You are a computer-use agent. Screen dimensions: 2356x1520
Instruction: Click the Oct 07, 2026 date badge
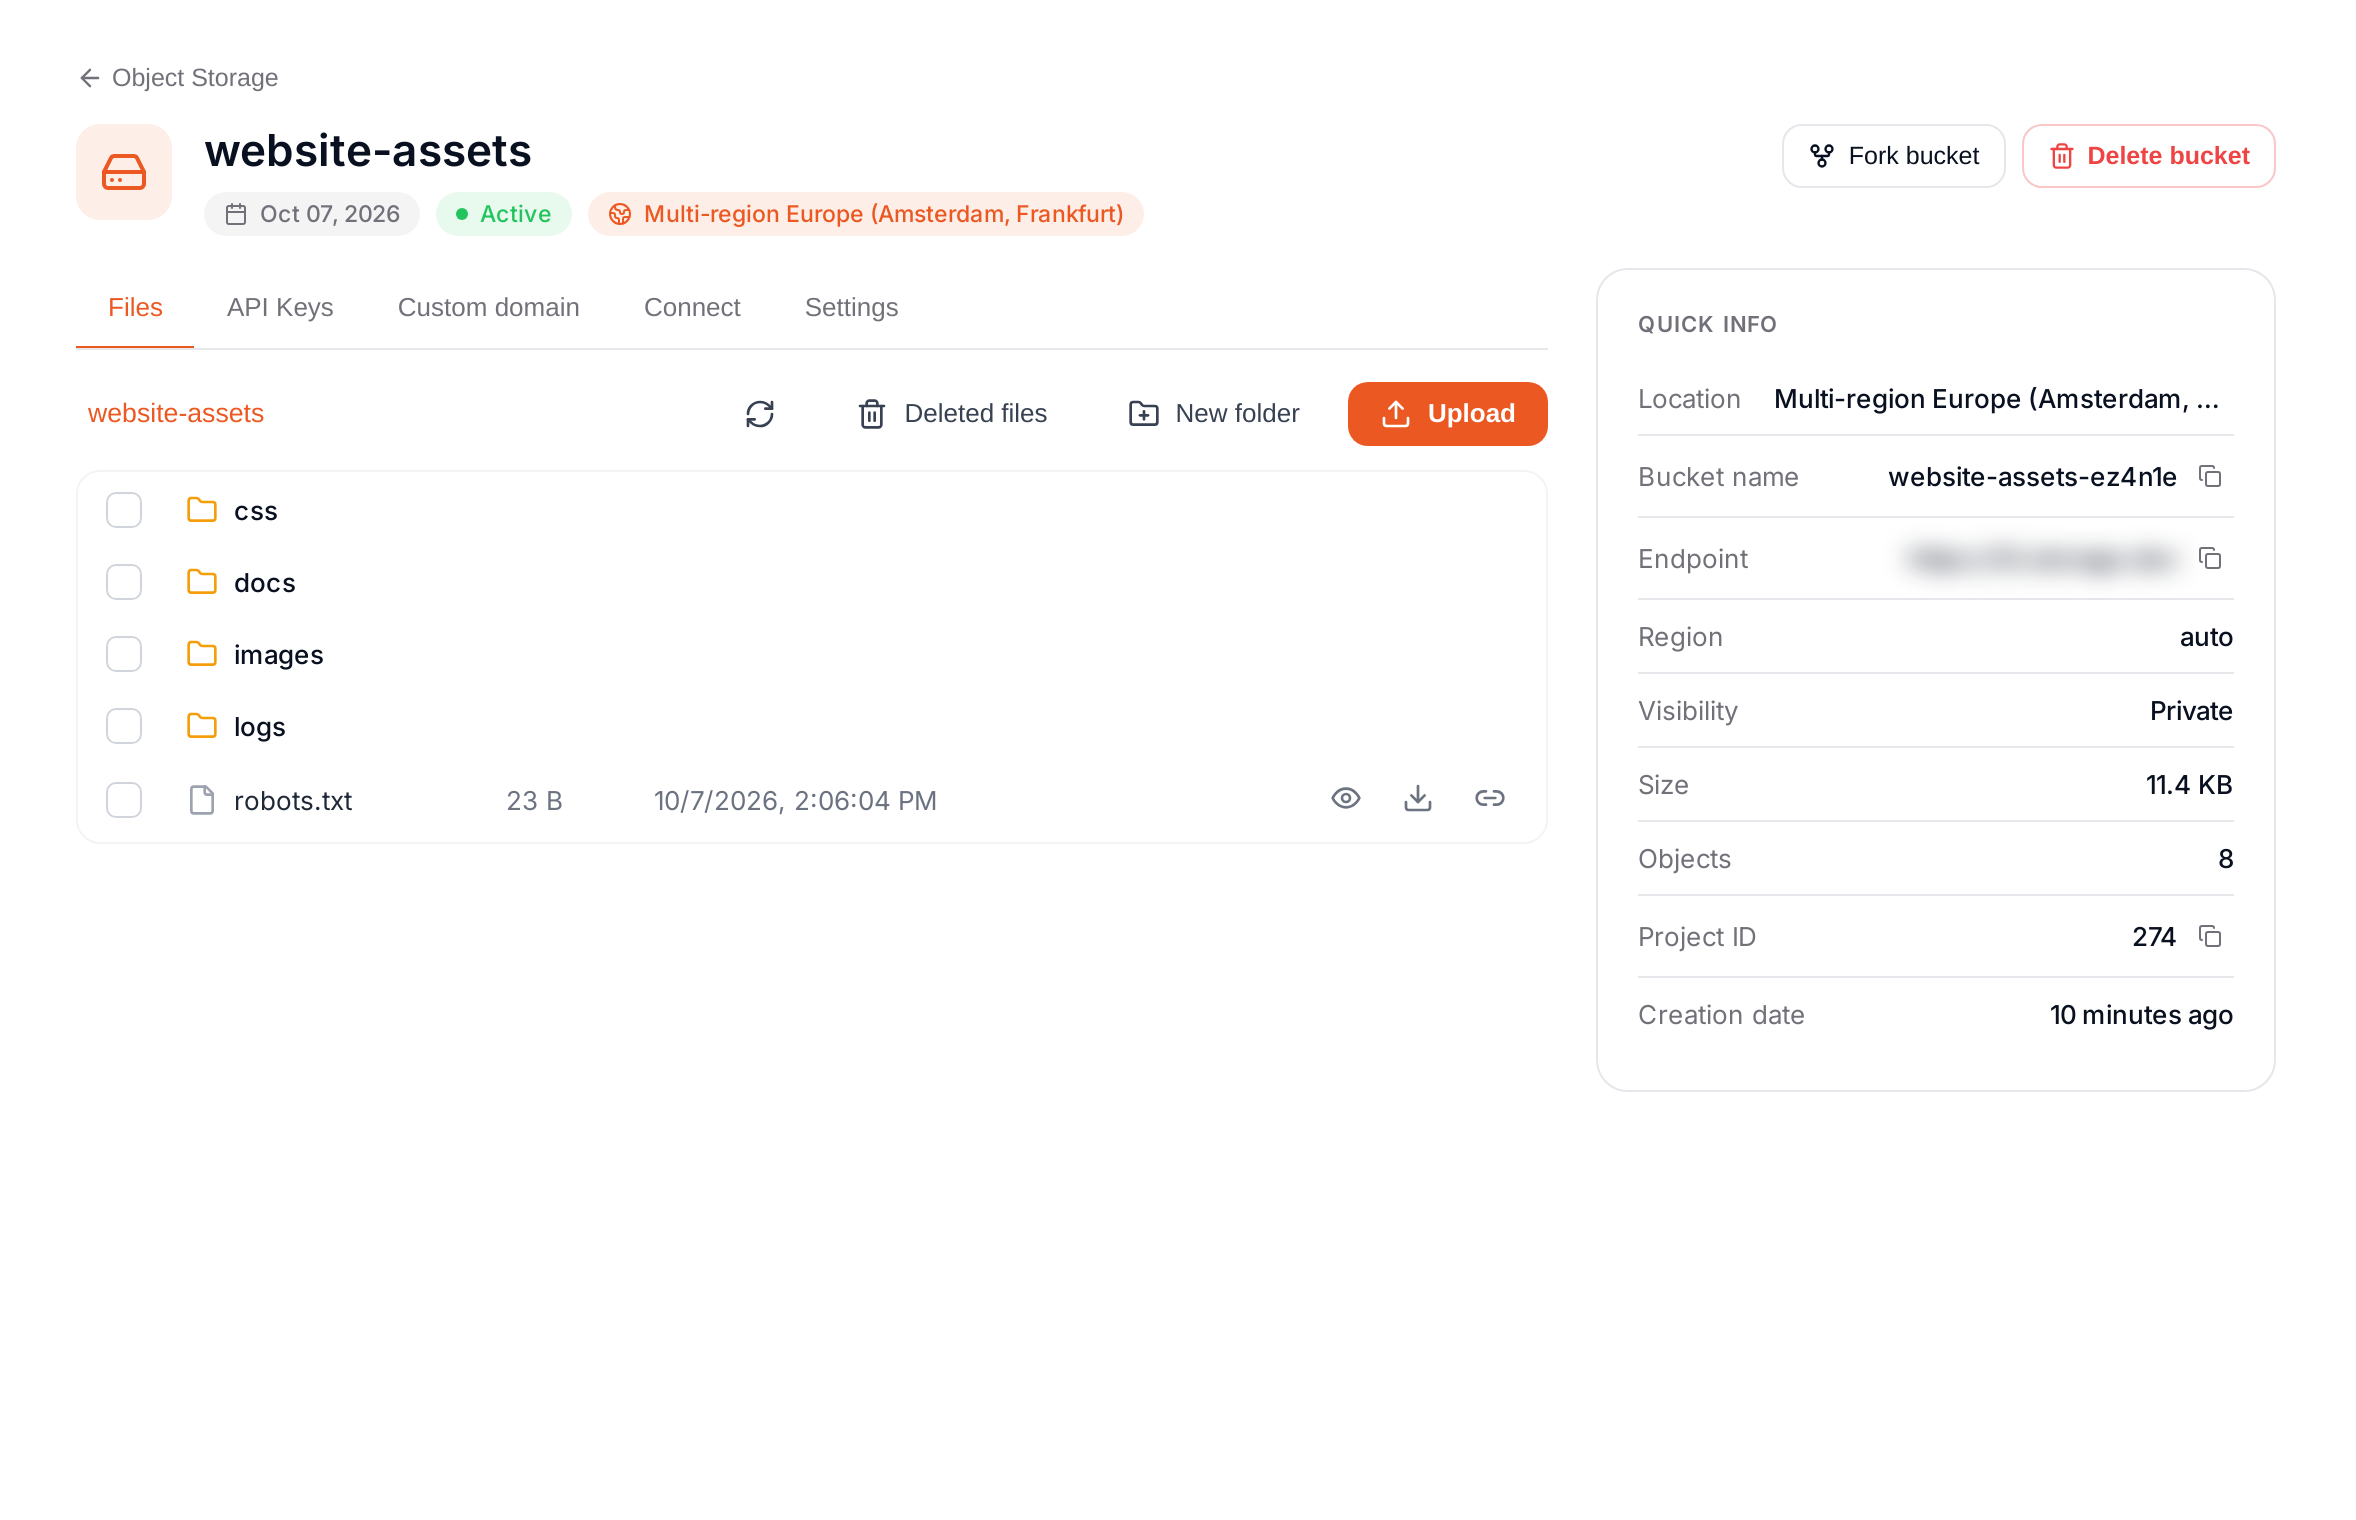coord(312,214)
